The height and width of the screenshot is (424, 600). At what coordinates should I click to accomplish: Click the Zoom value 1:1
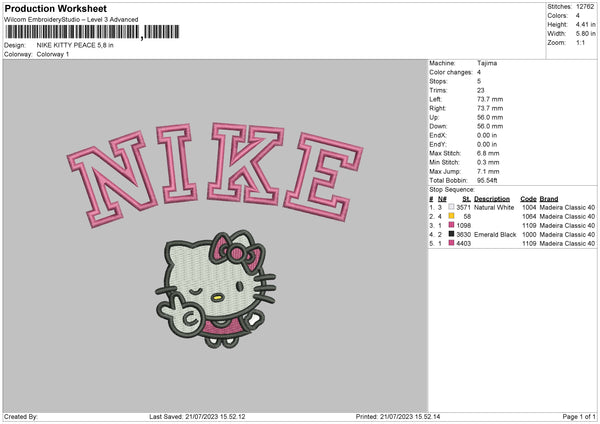coord(580,43)
